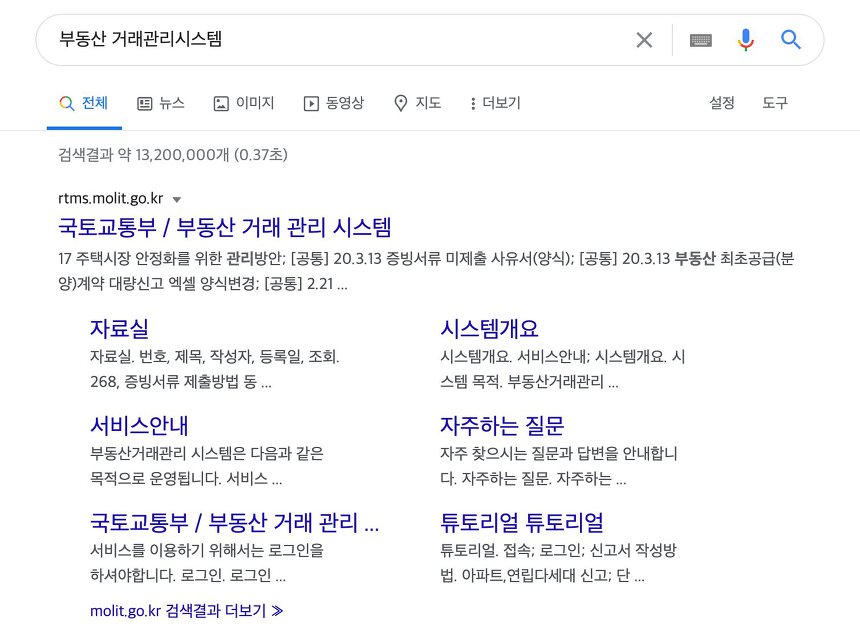Viewport: 860px width, 643px height.
Task: Open the 도구 options
Action: [774, 103]
